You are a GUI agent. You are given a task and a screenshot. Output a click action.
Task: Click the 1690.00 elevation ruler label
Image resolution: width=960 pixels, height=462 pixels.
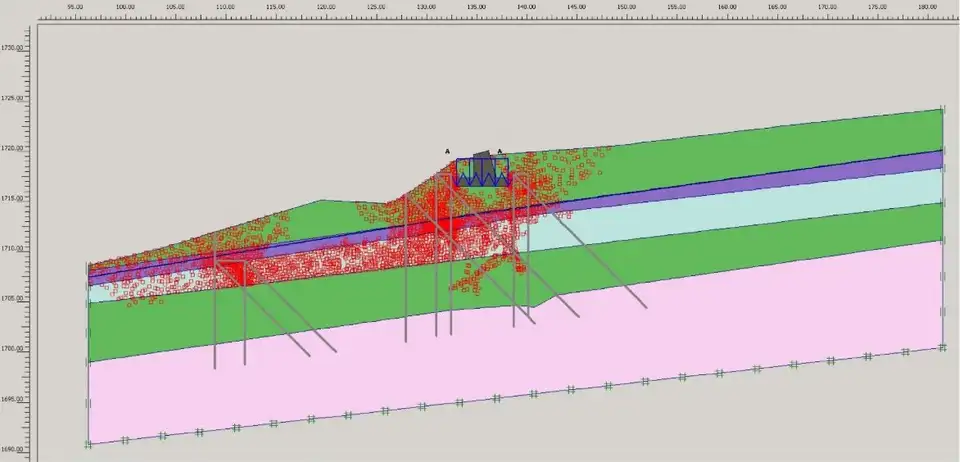point(12,449)
